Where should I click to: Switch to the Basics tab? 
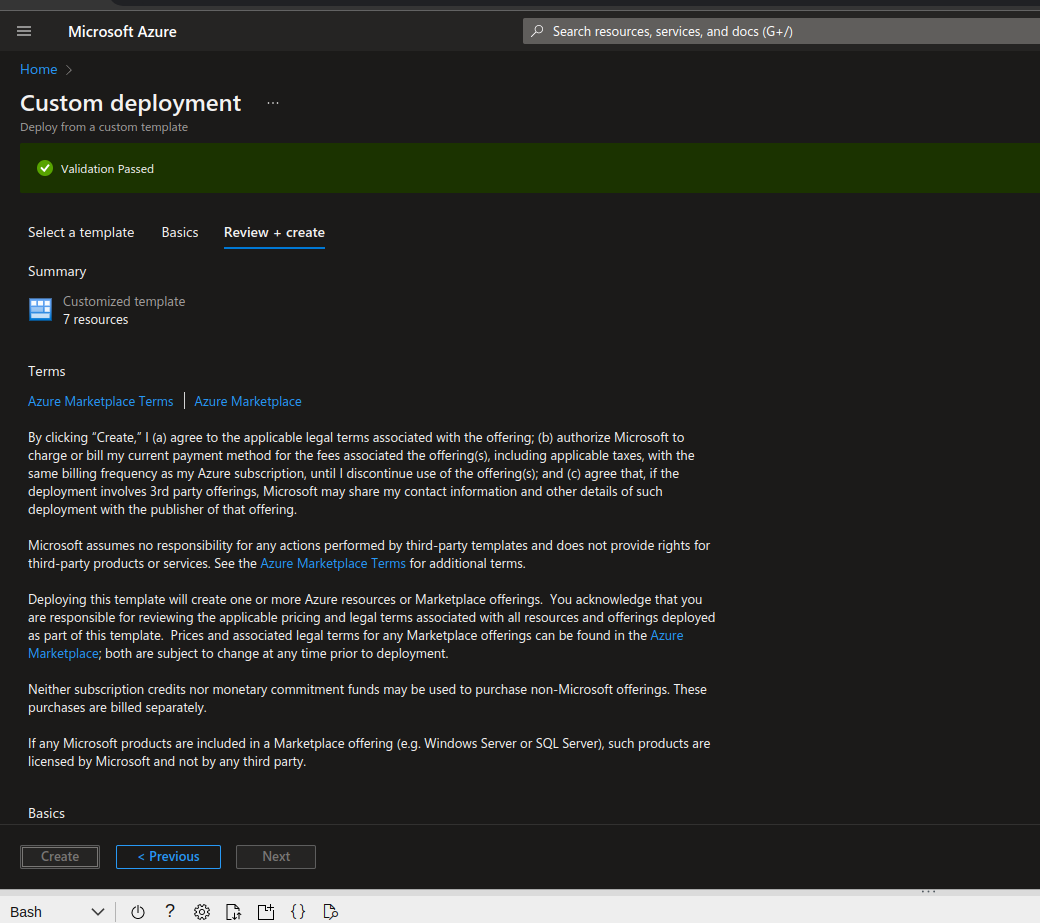(x=180, y=233)
